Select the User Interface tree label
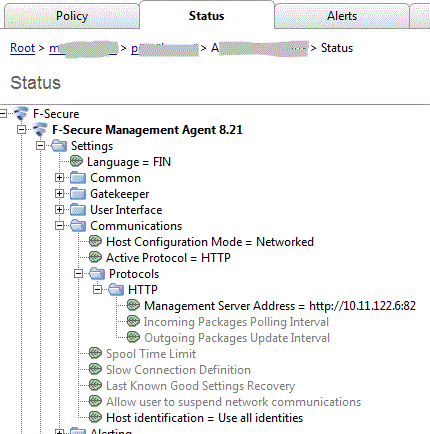The width and height of the screenshot is (430, 434). pyautogui.click(x=126, y=210)
